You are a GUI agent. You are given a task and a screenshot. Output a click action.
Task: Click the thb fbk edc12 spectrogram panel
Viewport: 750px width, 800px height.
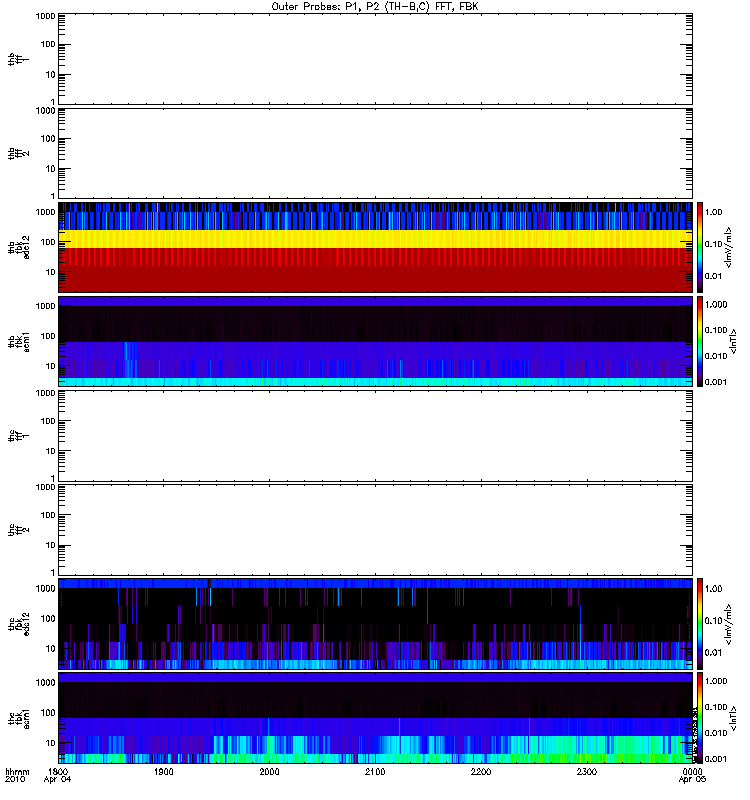[x=376, y=247]
